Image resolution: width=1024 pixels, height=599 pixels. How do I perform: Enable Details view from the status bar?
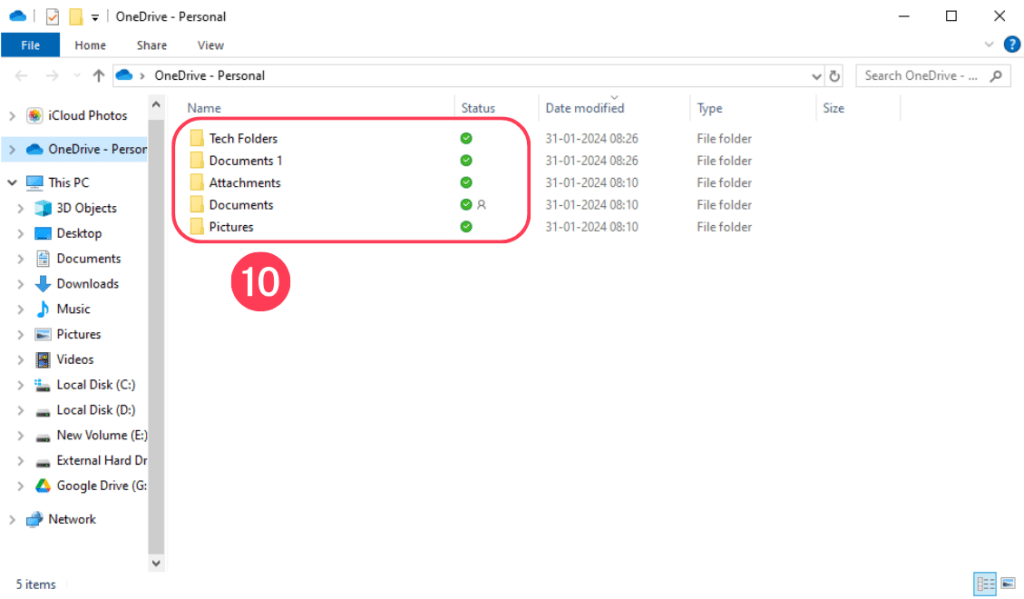(x=985, y=584)
